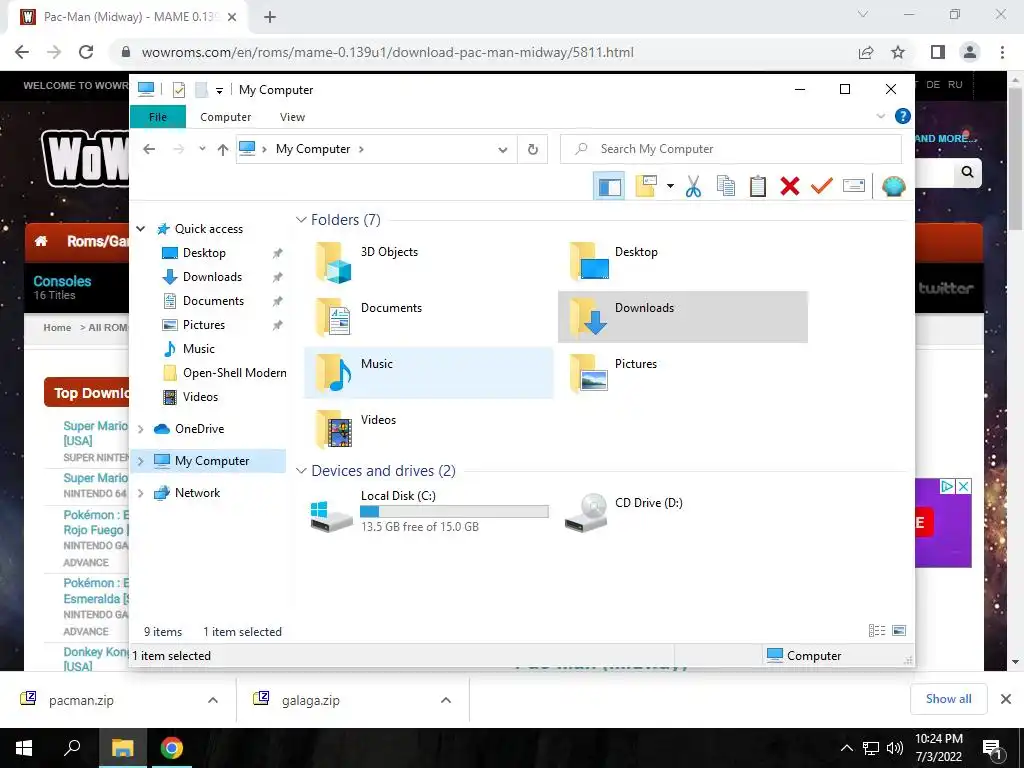
Task: Open the Windows Start menu
Action: pyautogui.click(x=24, y=748)
